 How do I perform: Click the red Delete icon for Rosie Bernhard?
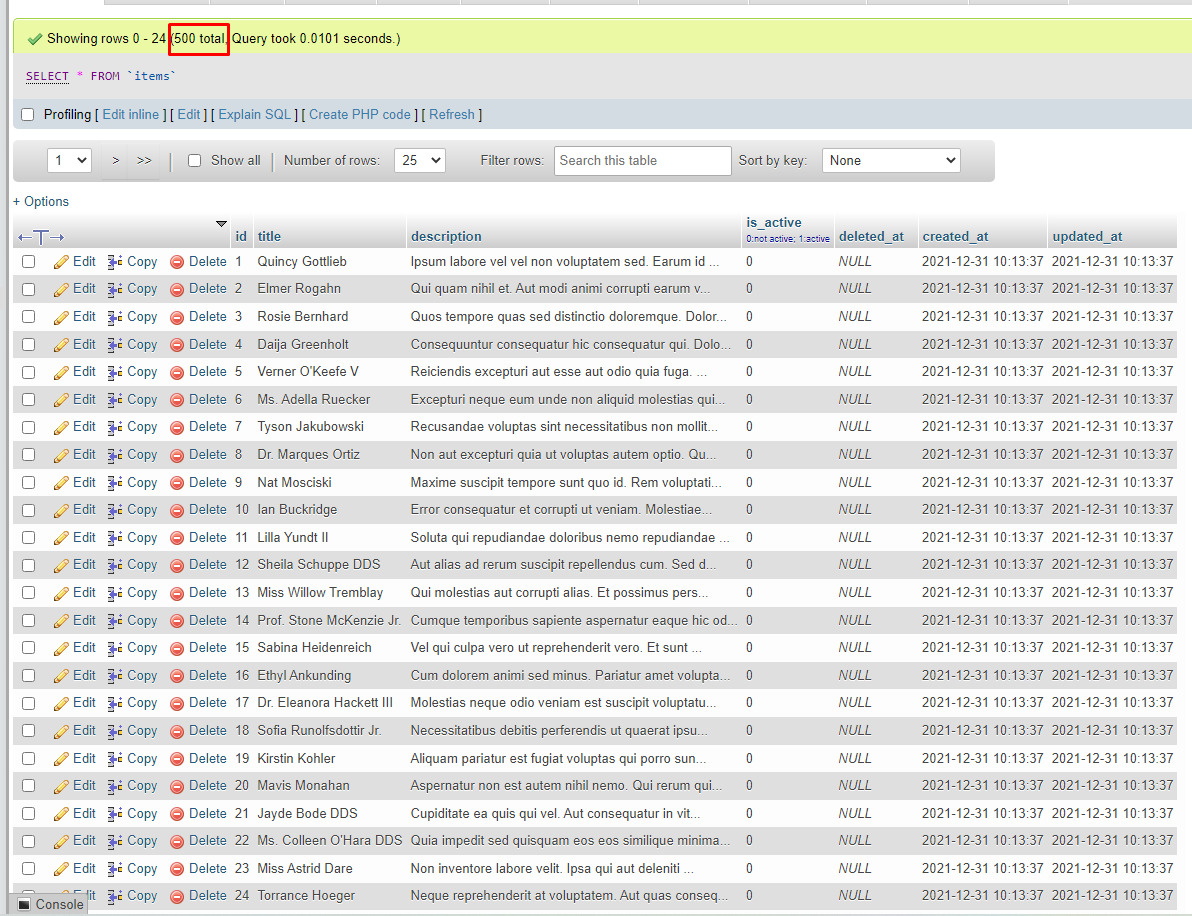(x=177, y=317)
